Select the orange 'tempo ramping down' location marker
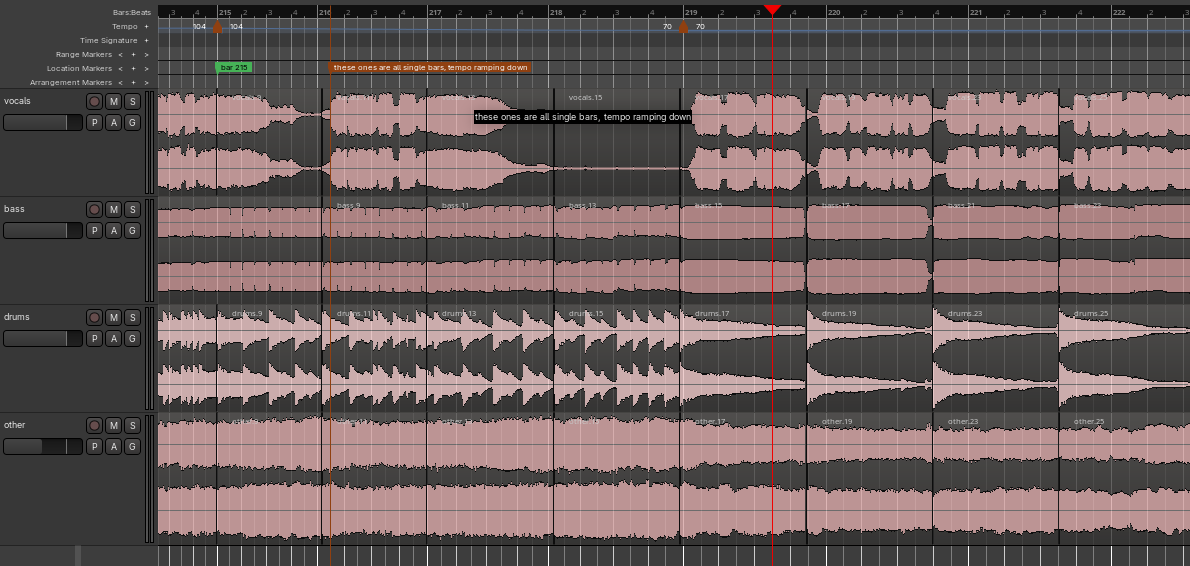1190x566 pixels. tap(430, 68)
